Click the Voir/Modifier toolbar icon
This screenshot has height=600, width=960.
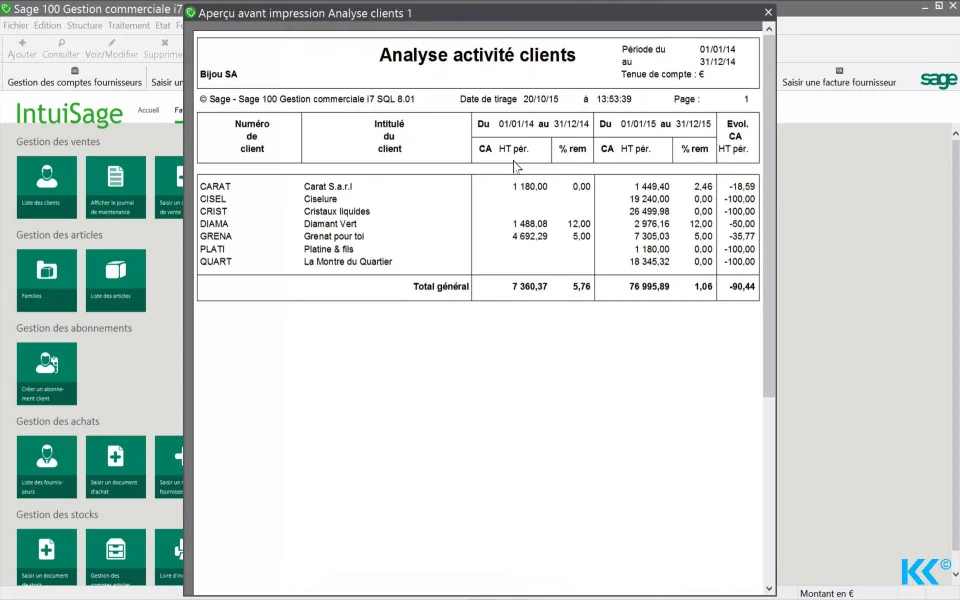pos(111,49)
